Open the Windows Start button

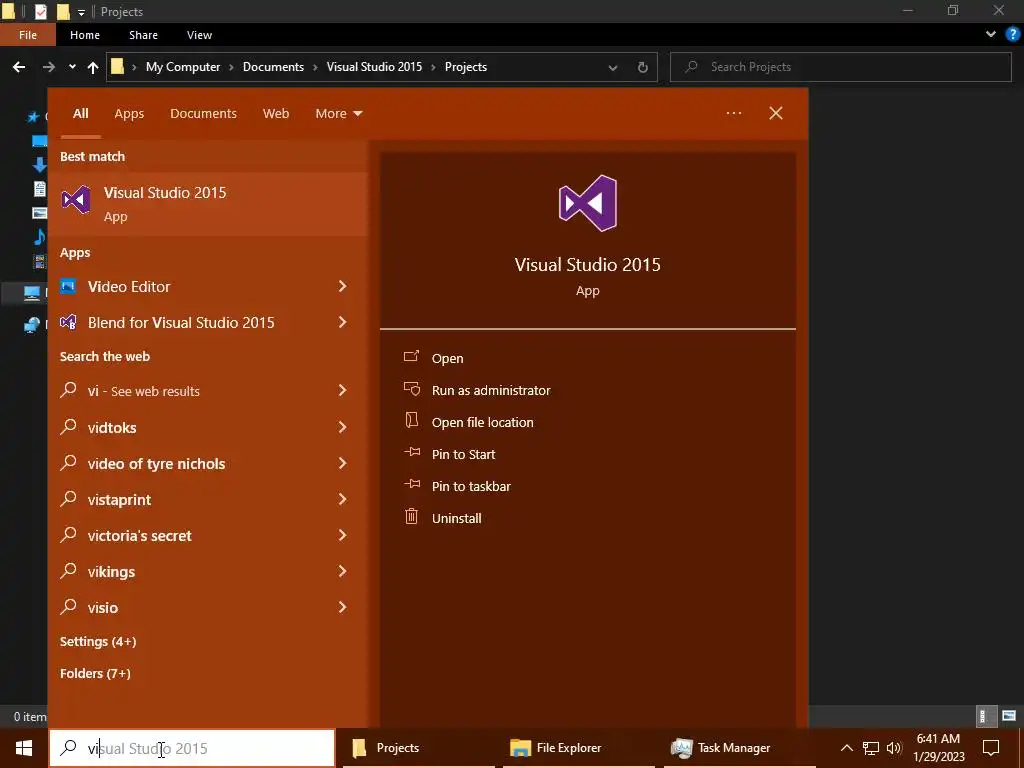coord(24,748)
